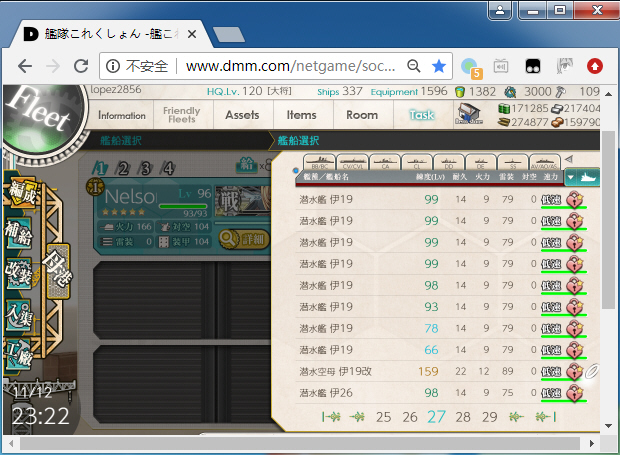Click the vertical page scrollbar thumb
The width and height of the screenshot is (620, 455).
click(x=609, y=220)
